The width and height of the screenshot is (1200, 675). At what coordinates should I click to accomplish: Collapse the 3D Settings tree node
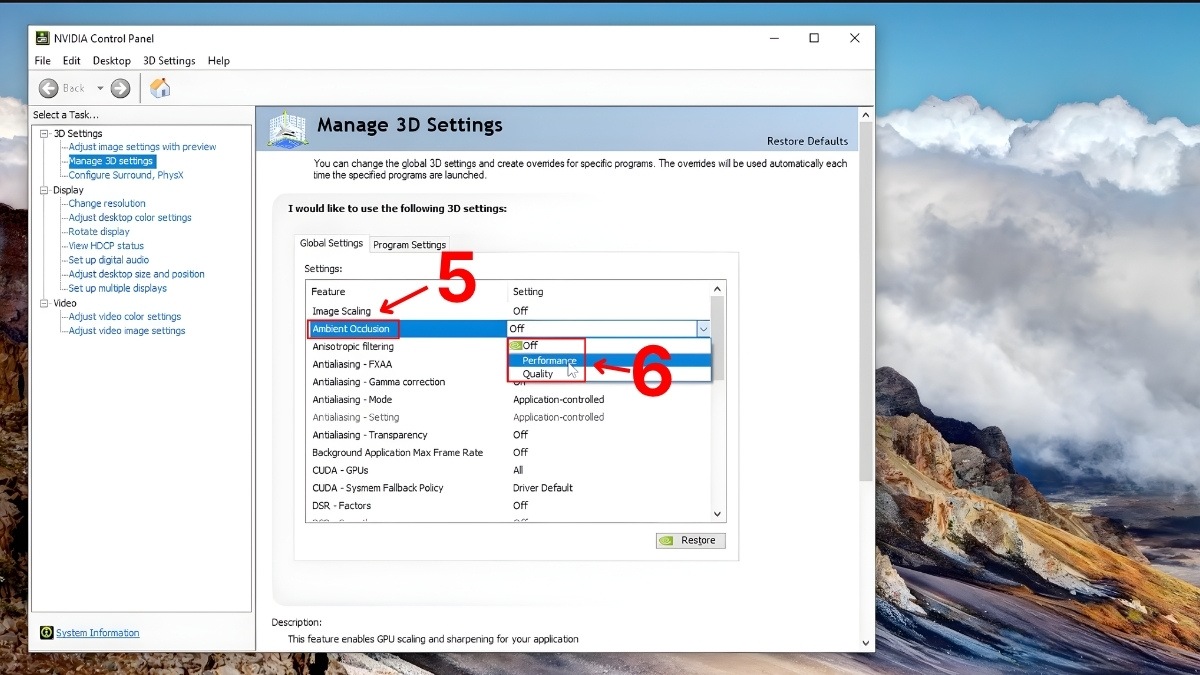click(44, 133)
